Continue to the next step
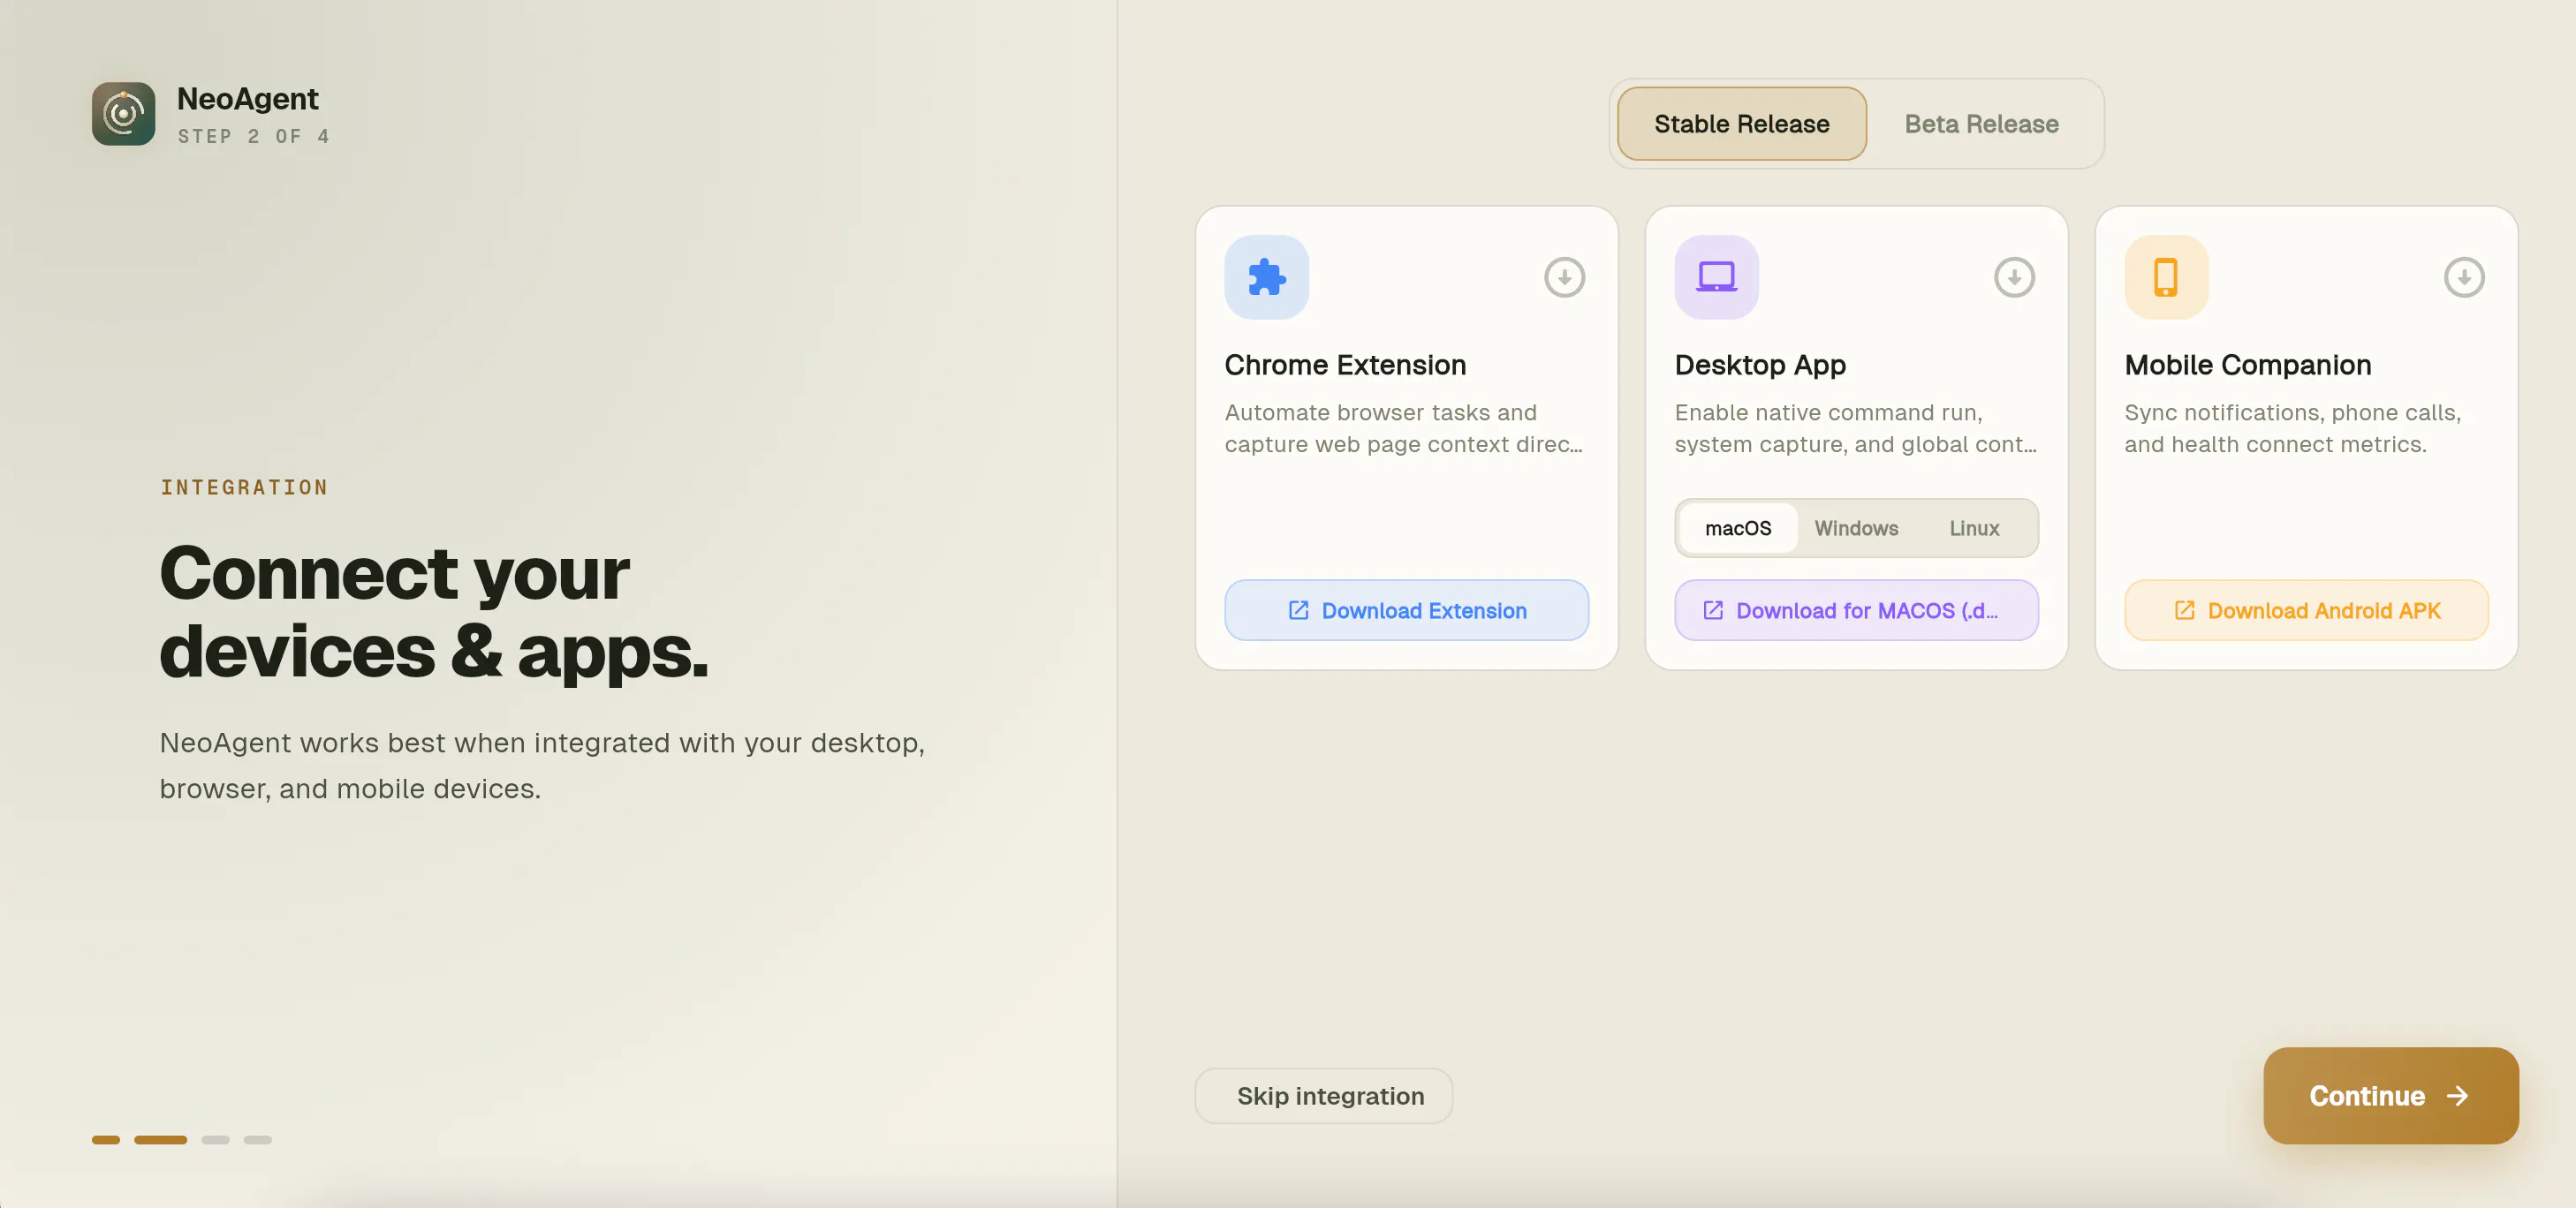This screenshot has height=1208, width=2576. (2391, 1096)
